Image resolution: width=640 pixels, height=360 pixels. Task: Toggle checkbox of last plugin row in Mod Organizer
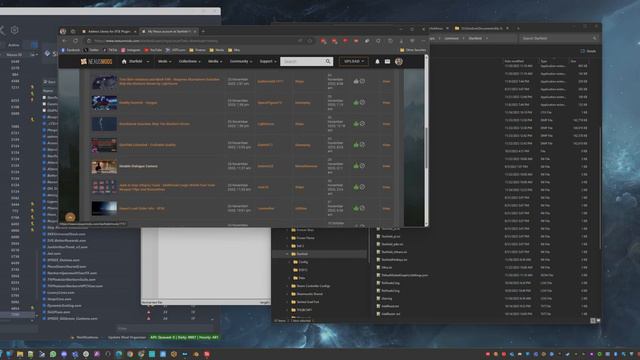pos(44,318)
